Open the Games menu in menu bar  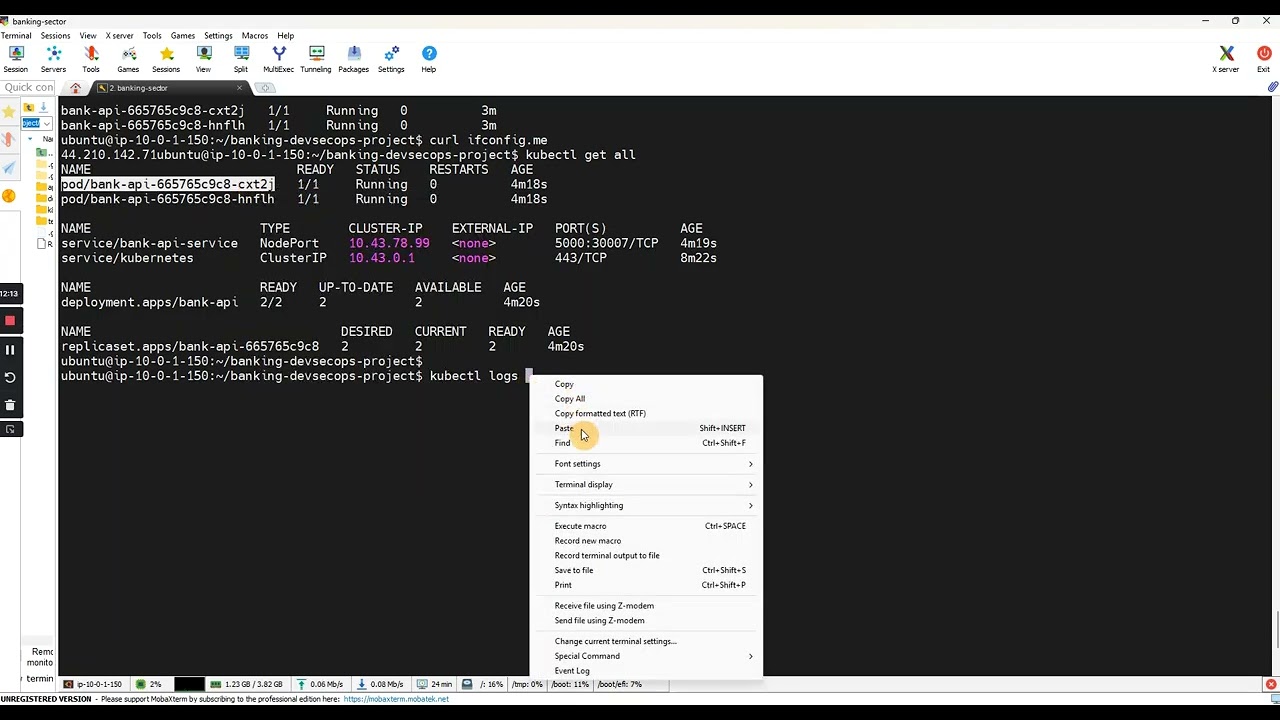[183, 36]
